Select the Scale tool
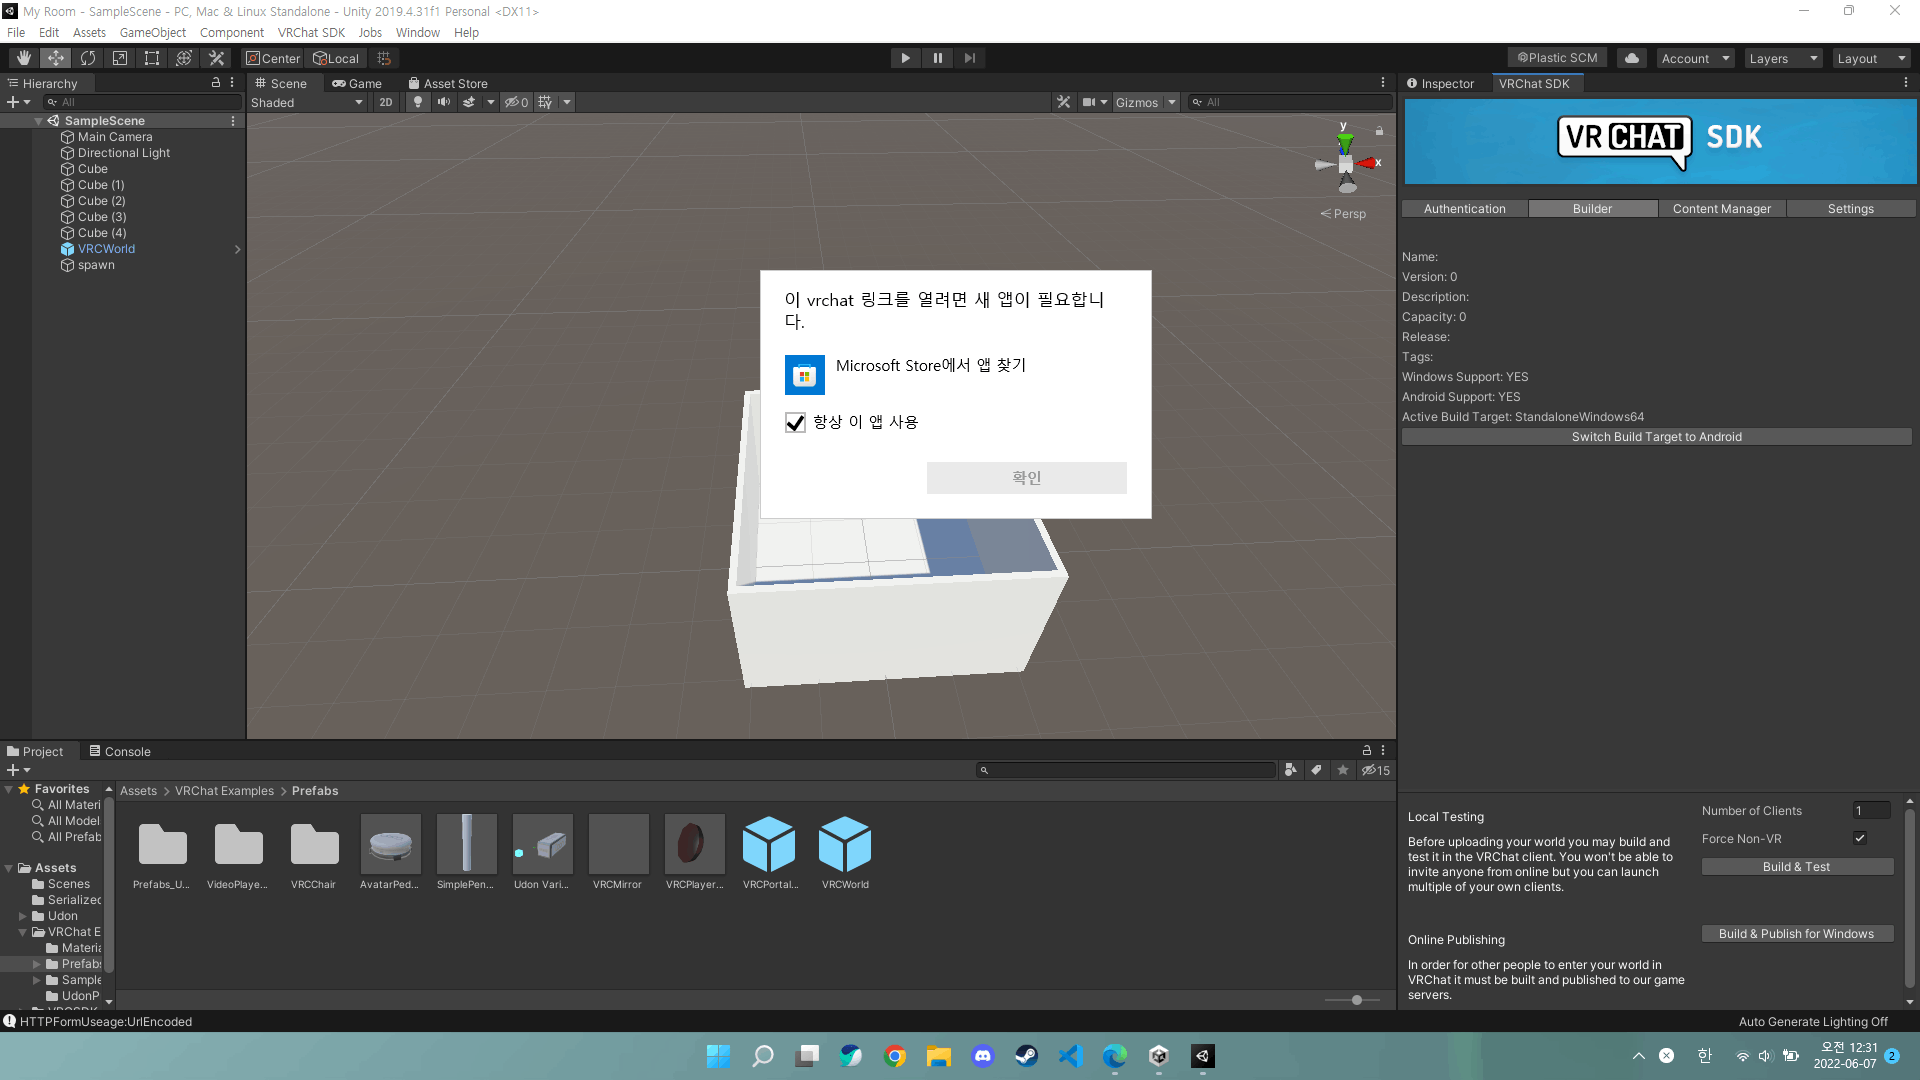Screen dimensions: 1920x1080 click(x=120, y=58)
